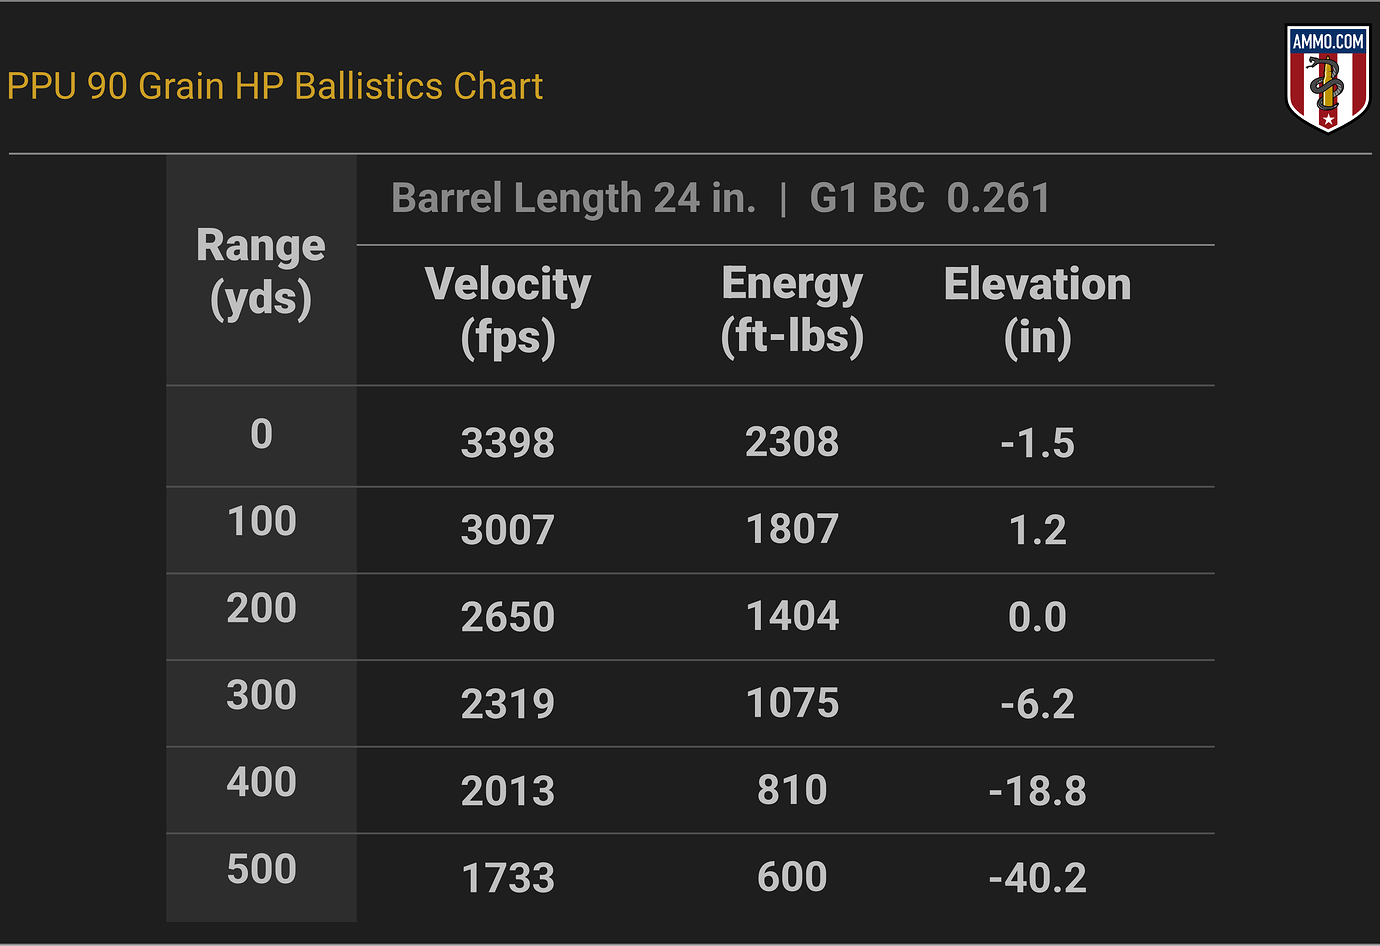Click the 0.0 elevation zero value
1380x946 pixels.
(1038, 617)
